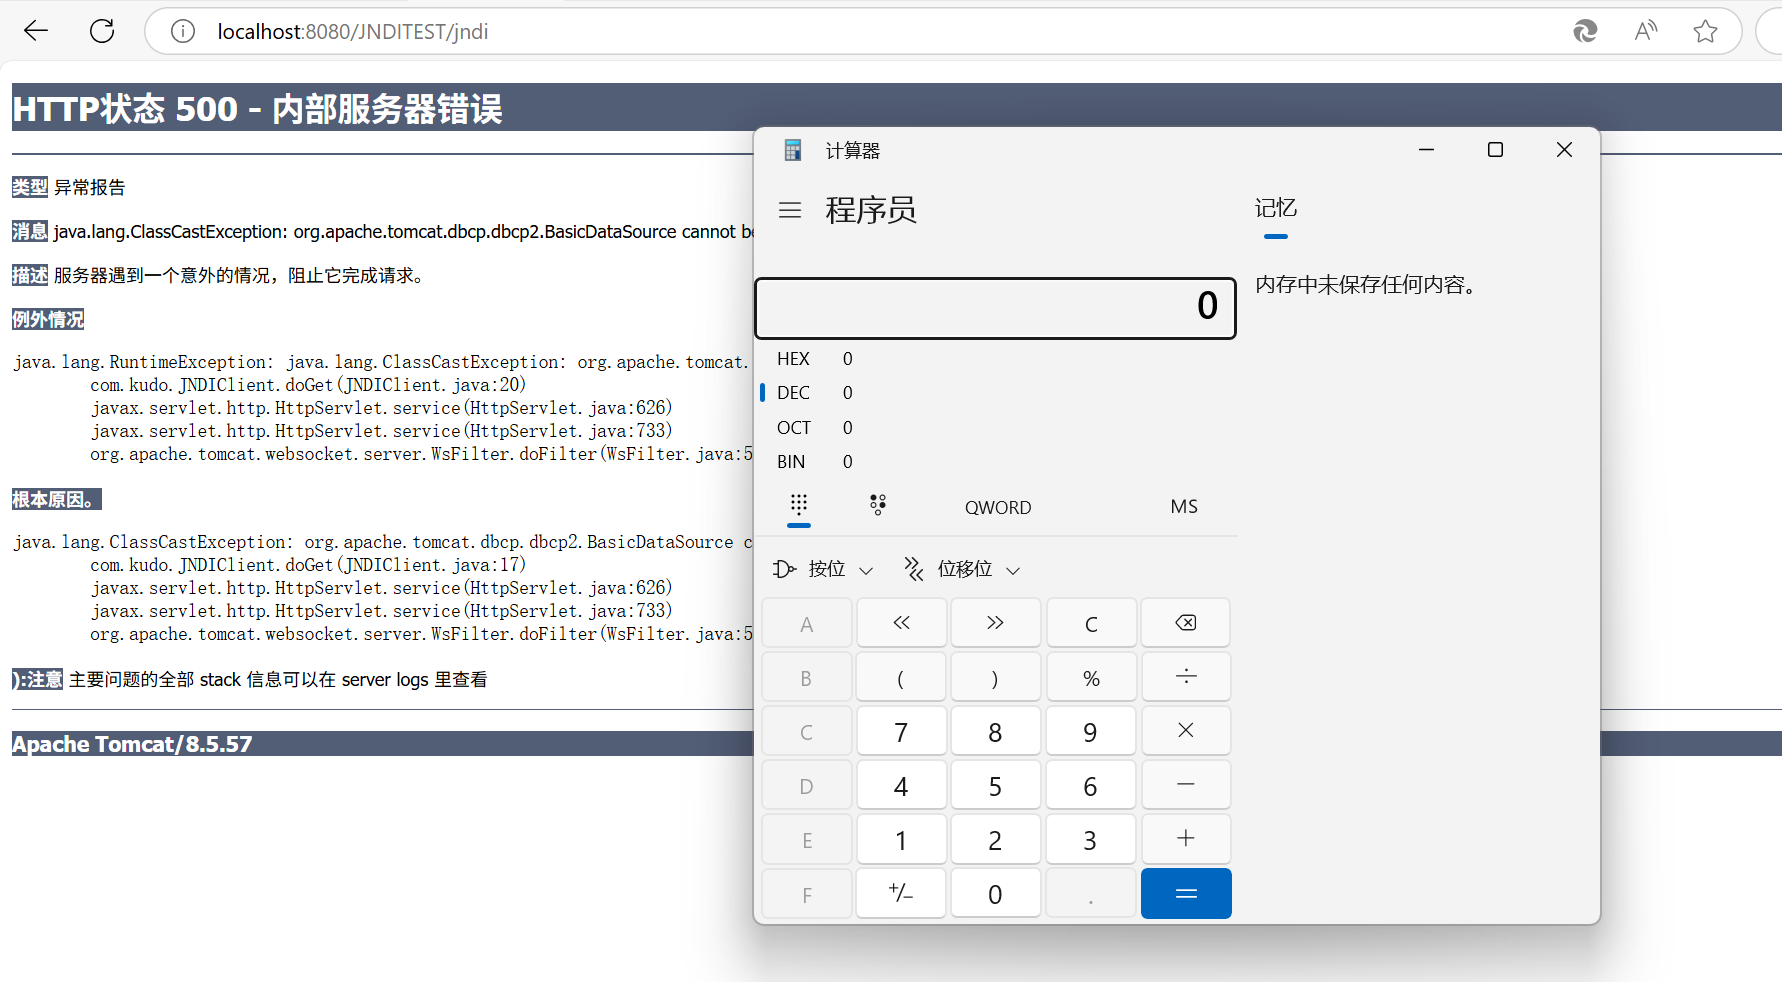Add this page to favorites

pyautogui.click(x=1705, y=31)
